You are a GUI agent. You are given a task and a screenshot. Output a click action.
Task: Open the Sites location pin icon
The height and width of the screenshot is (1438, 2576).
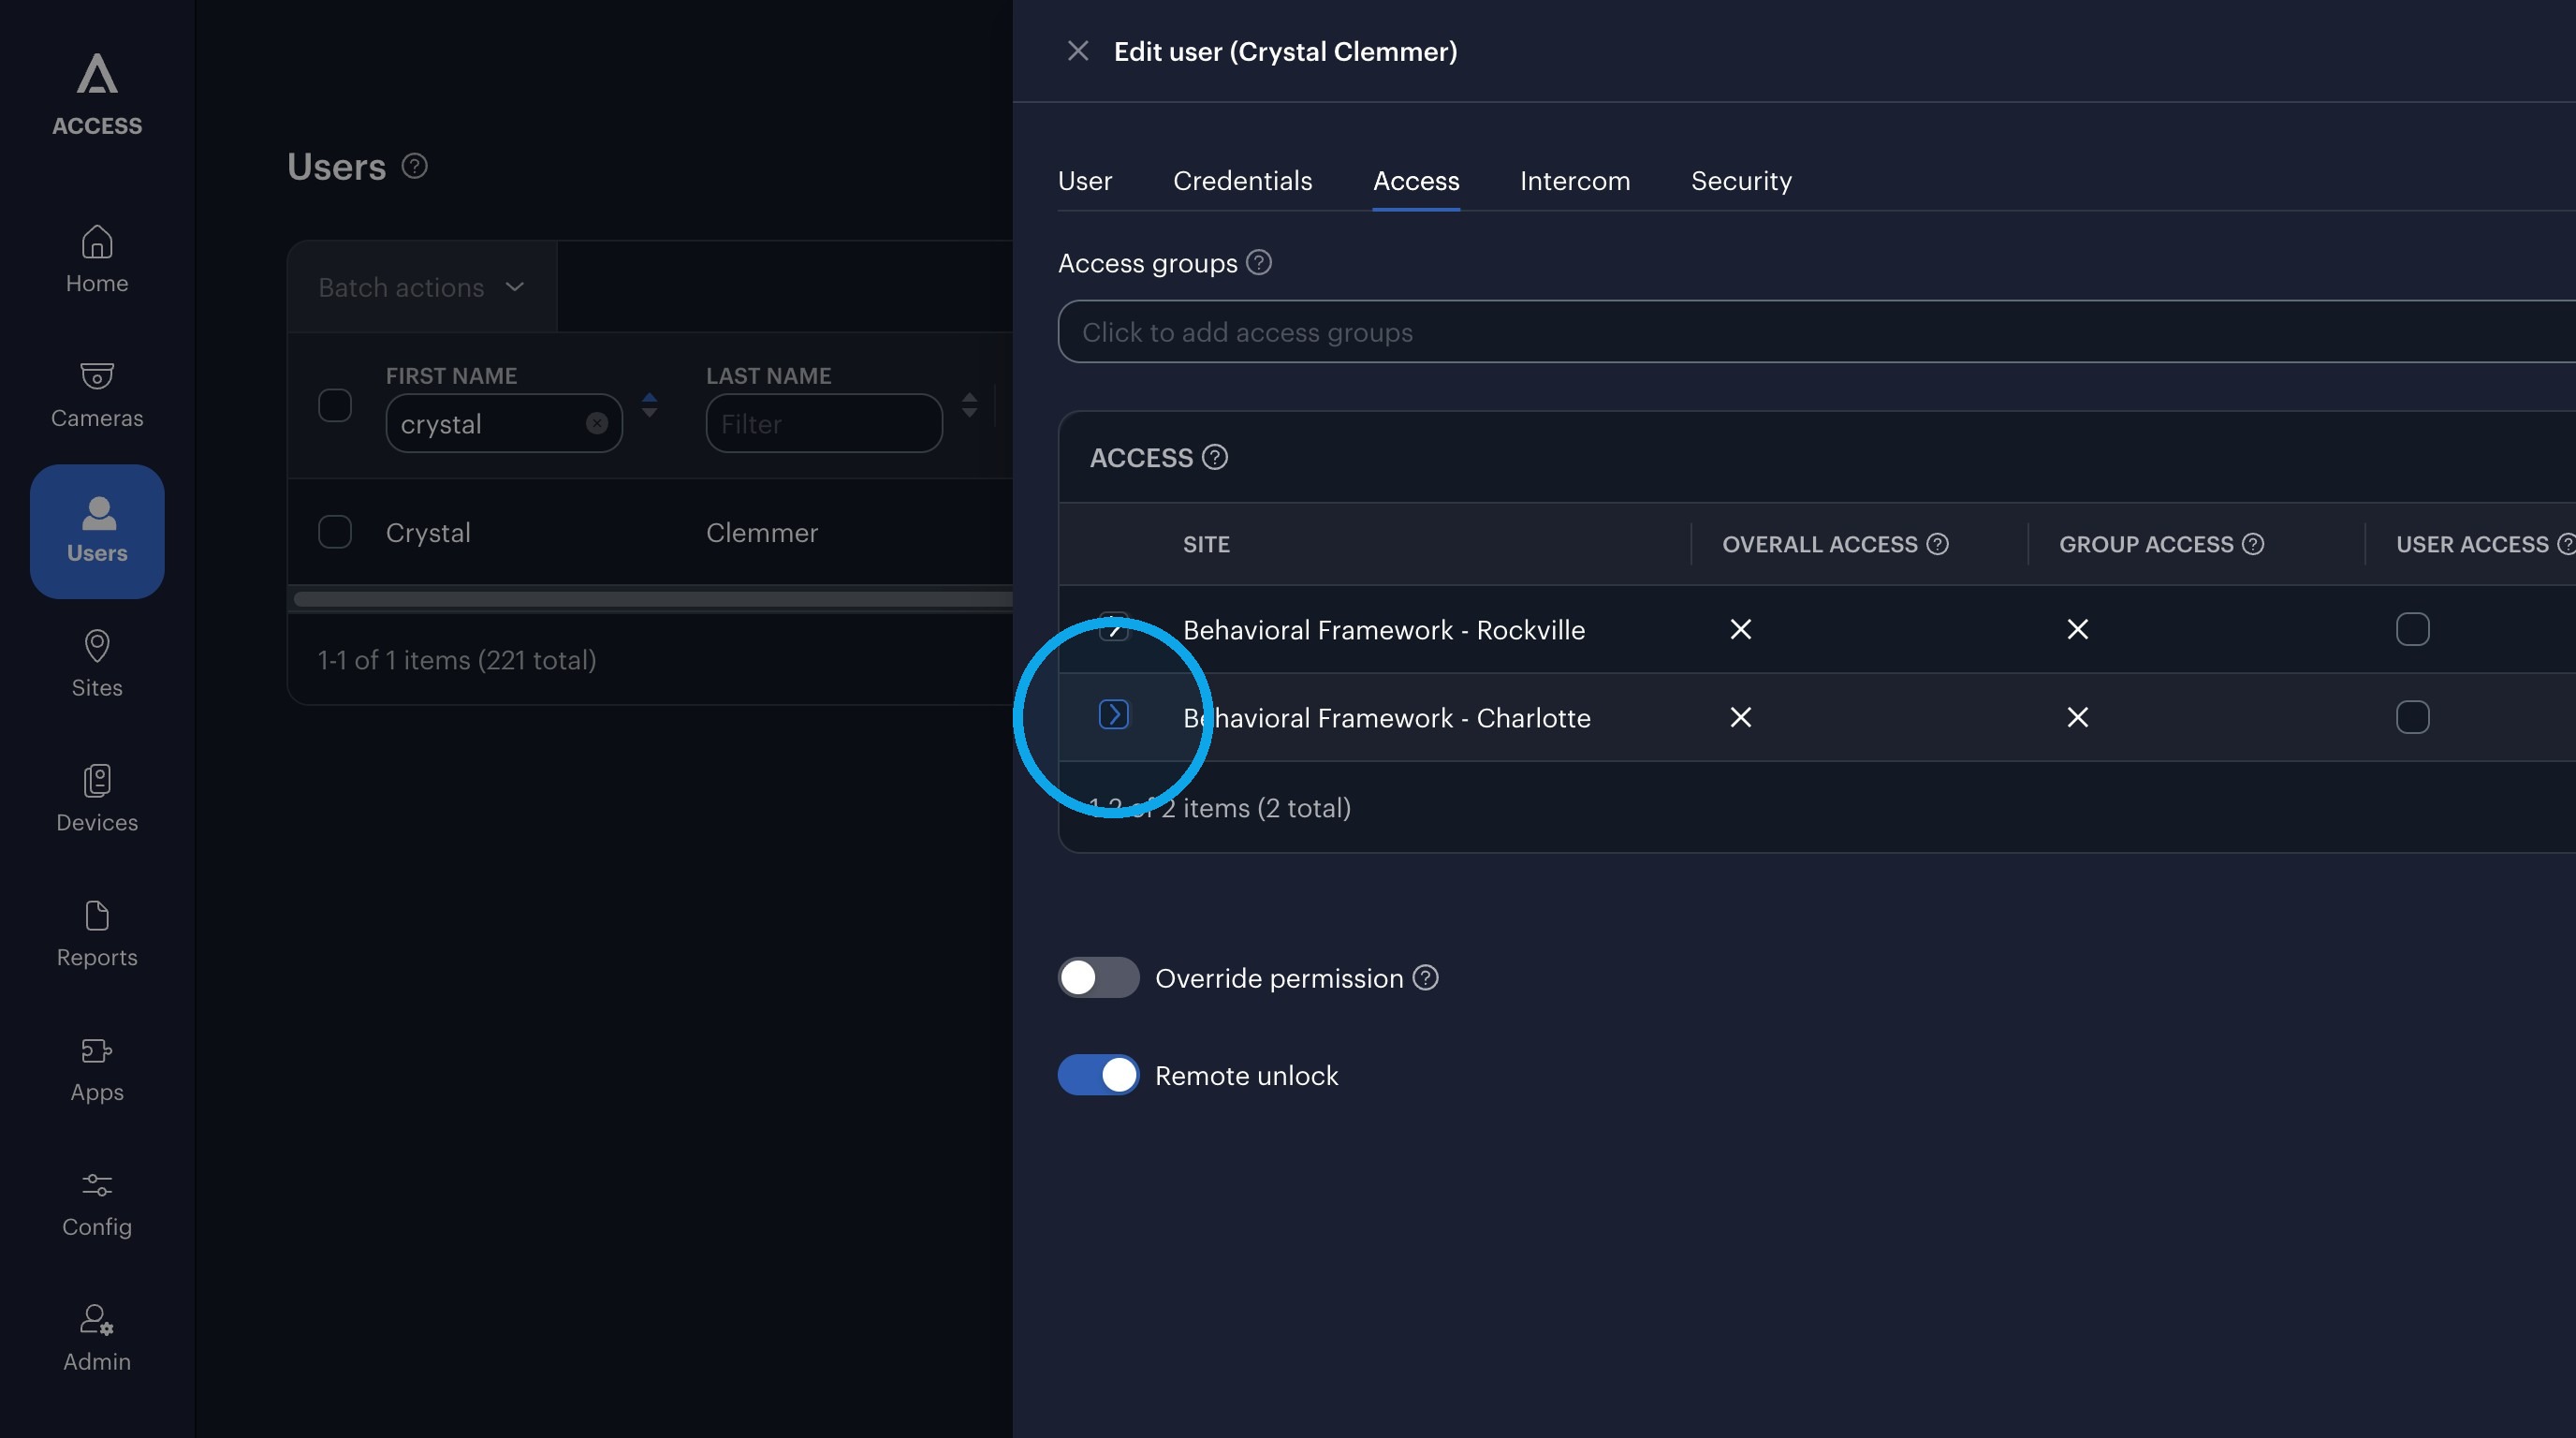pyautogui.click(x=97, y=646)
